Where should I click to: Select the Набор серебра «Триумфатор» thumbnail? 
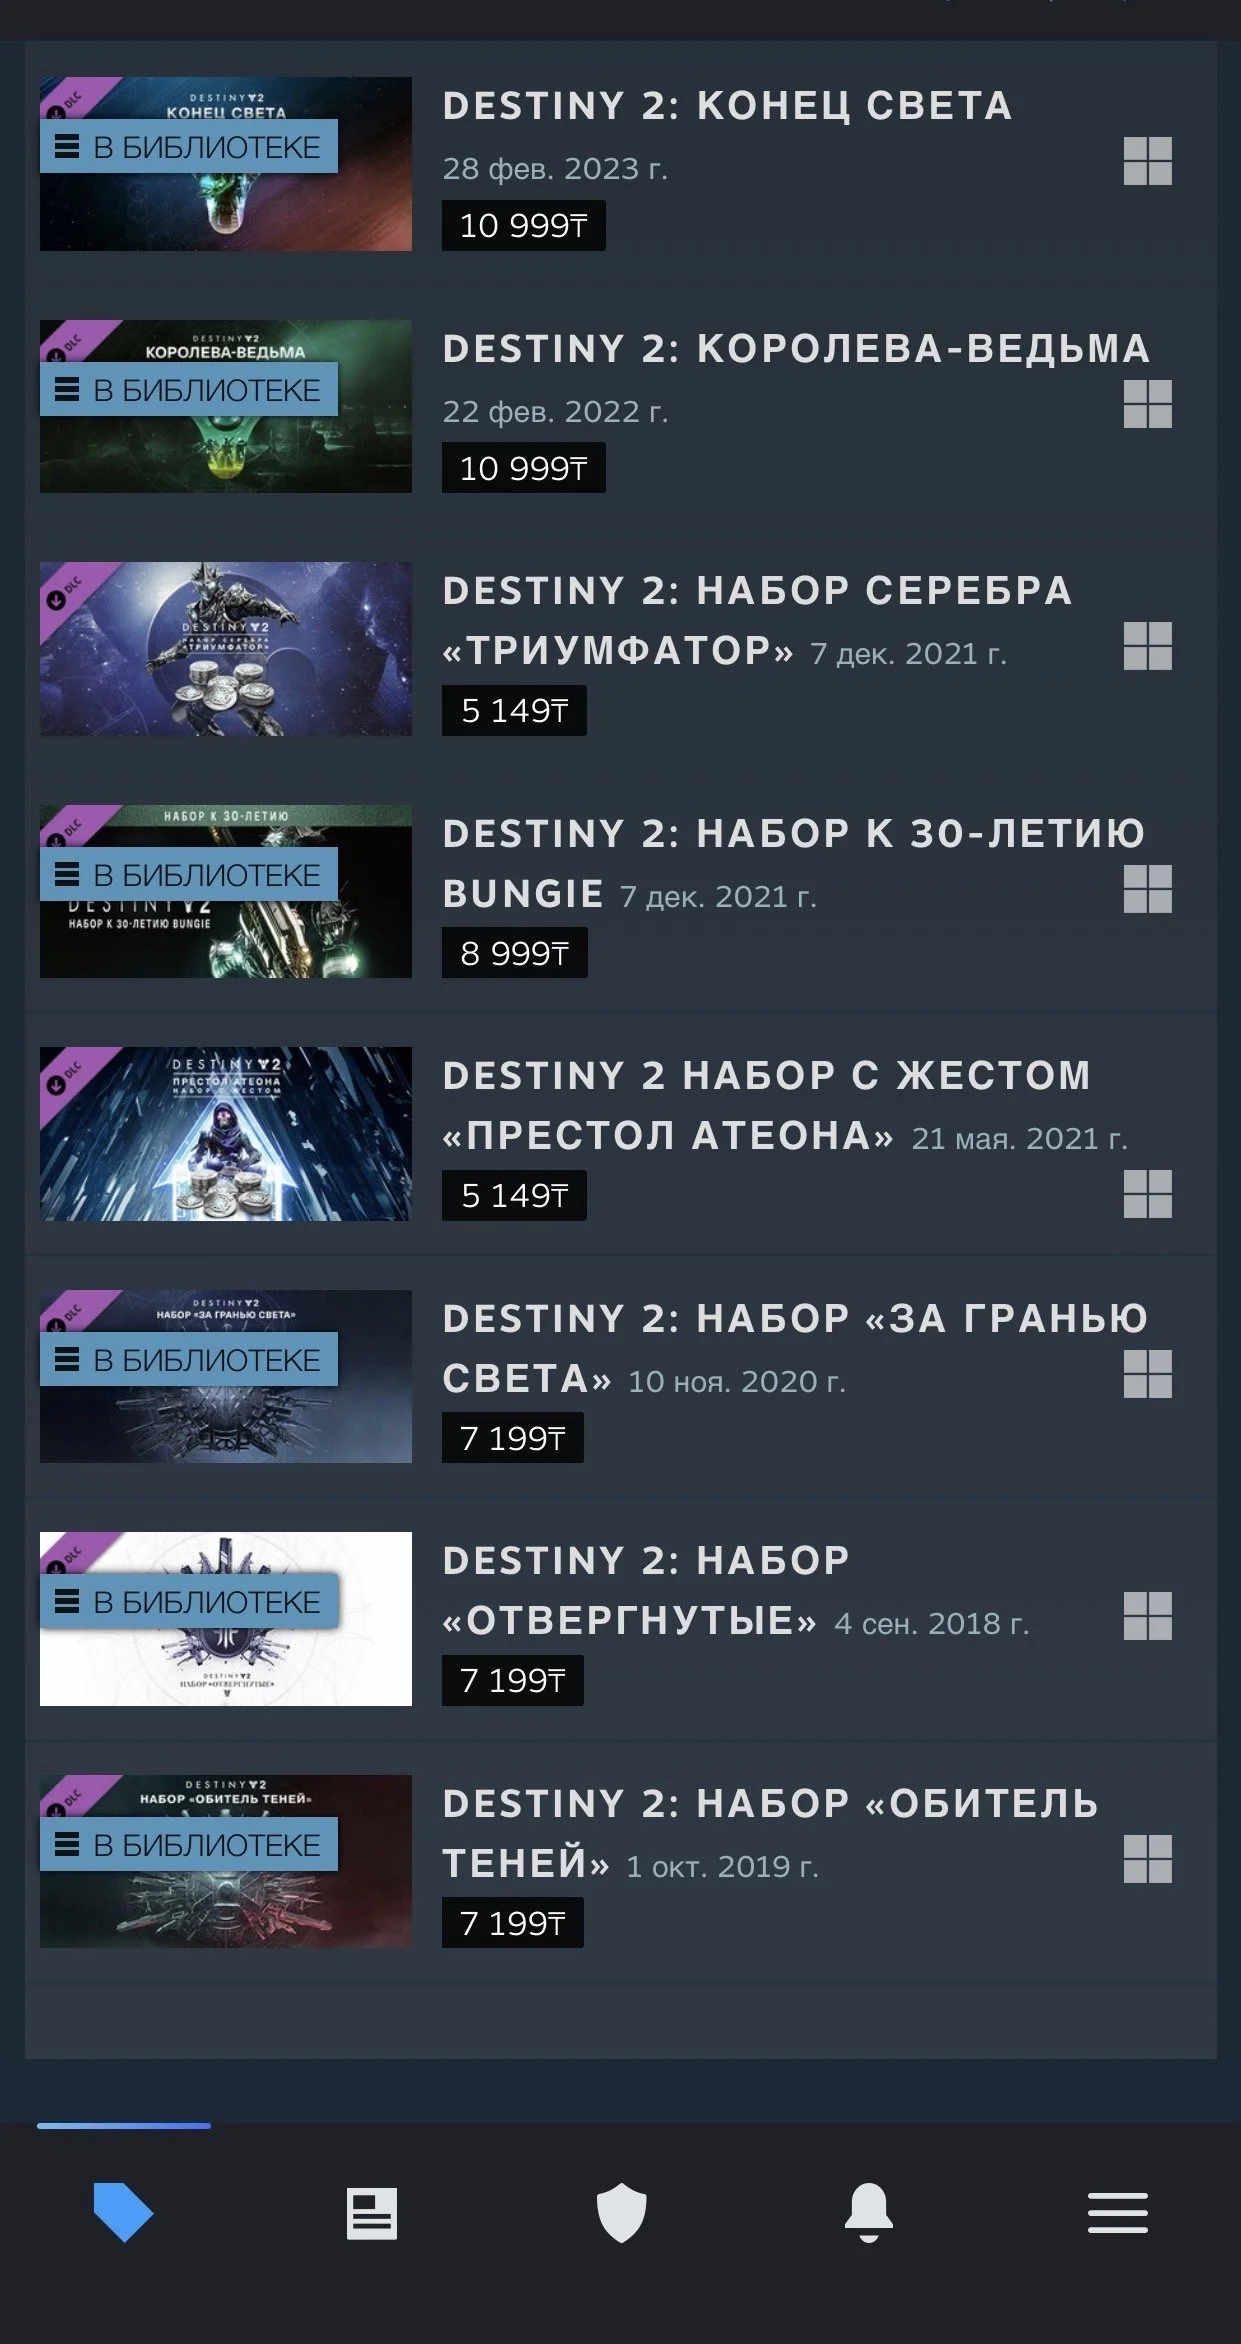click(226, 649)
